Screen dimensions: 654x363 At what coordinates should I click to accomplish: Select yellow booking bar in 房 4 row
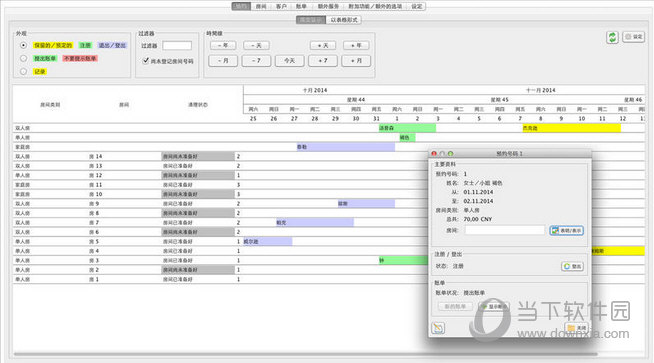(x=618, y=251)
